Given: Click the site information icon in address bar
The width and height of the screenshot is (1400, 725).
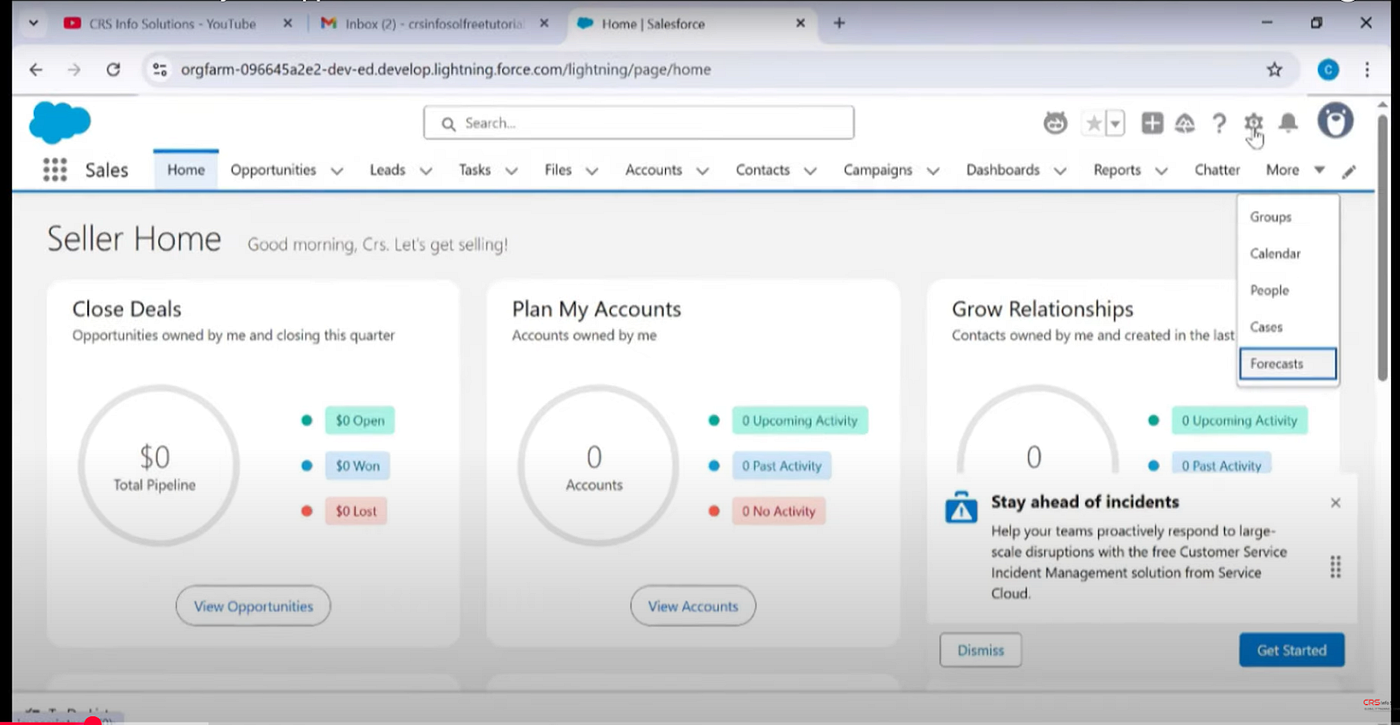Looking at the screenshot, I should 160,70.
